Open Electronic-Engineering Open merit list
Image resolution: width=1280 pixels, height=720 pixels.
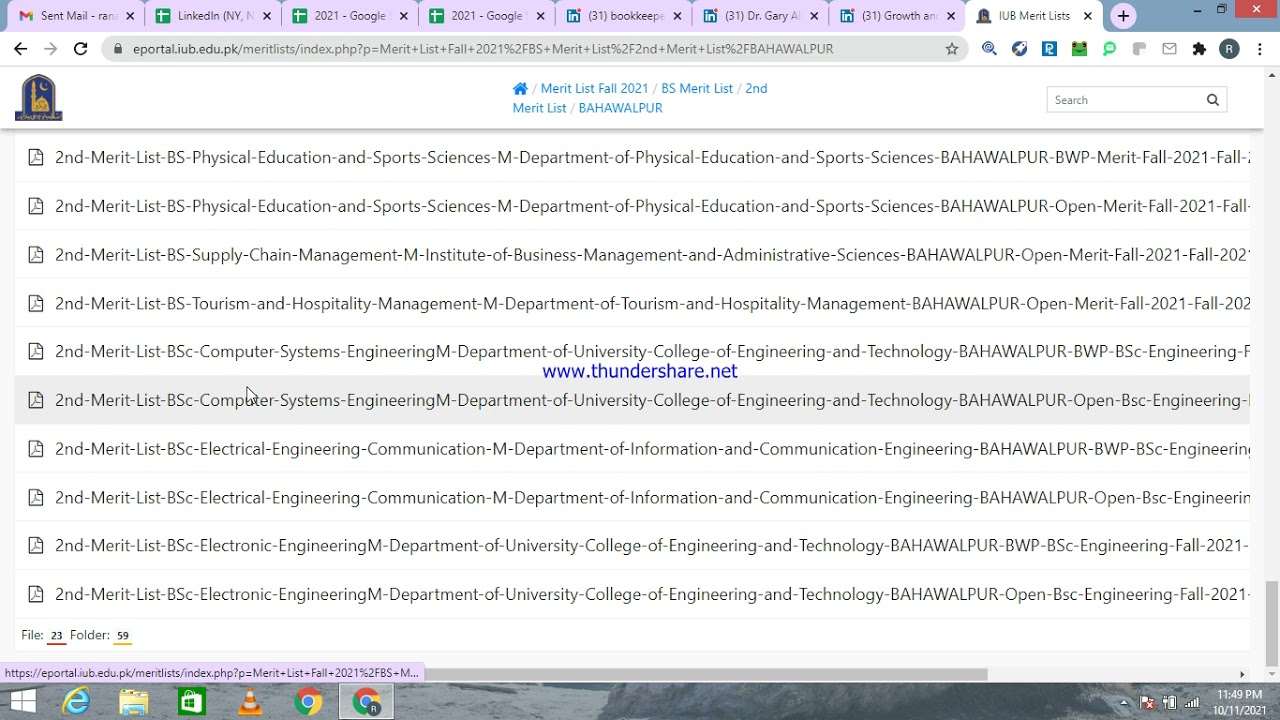point(652,594)
